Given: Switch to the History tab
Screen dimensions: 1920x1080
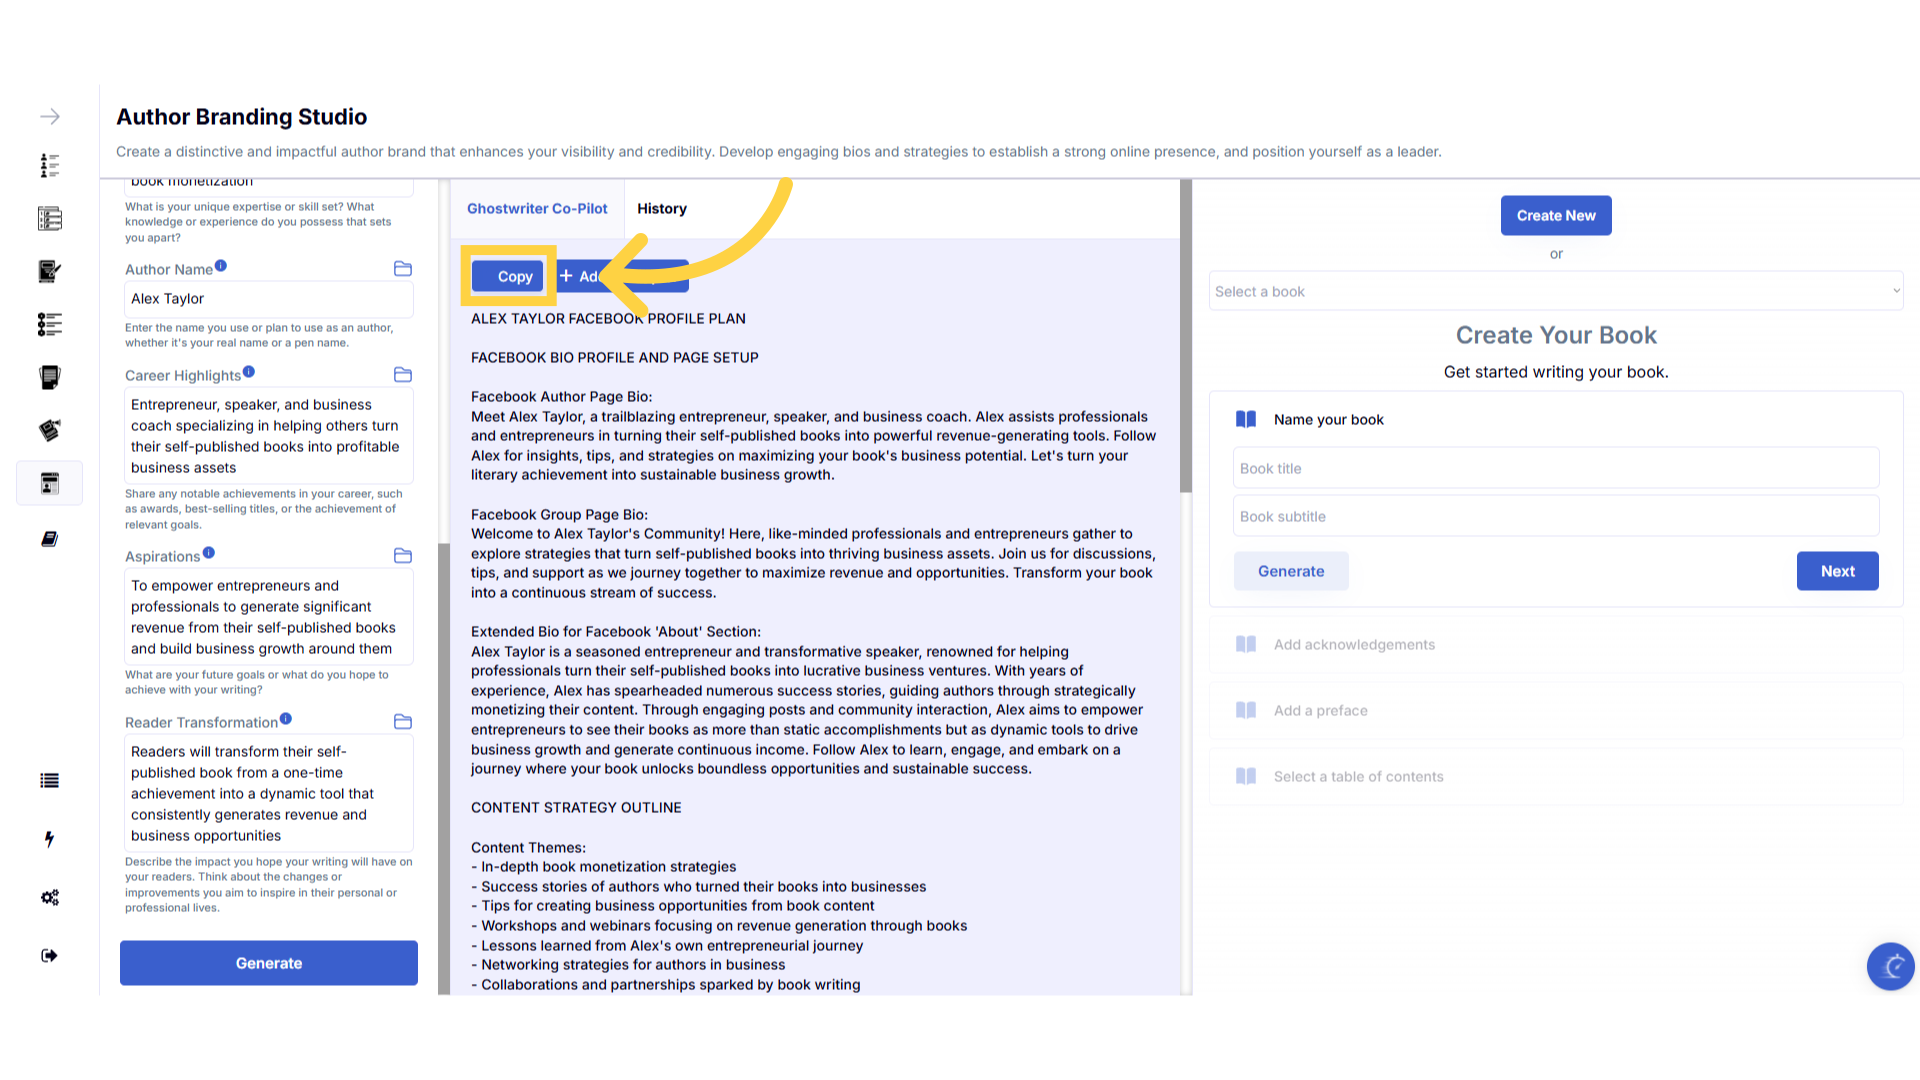Looking at the screenshot, I should point(662,209).
